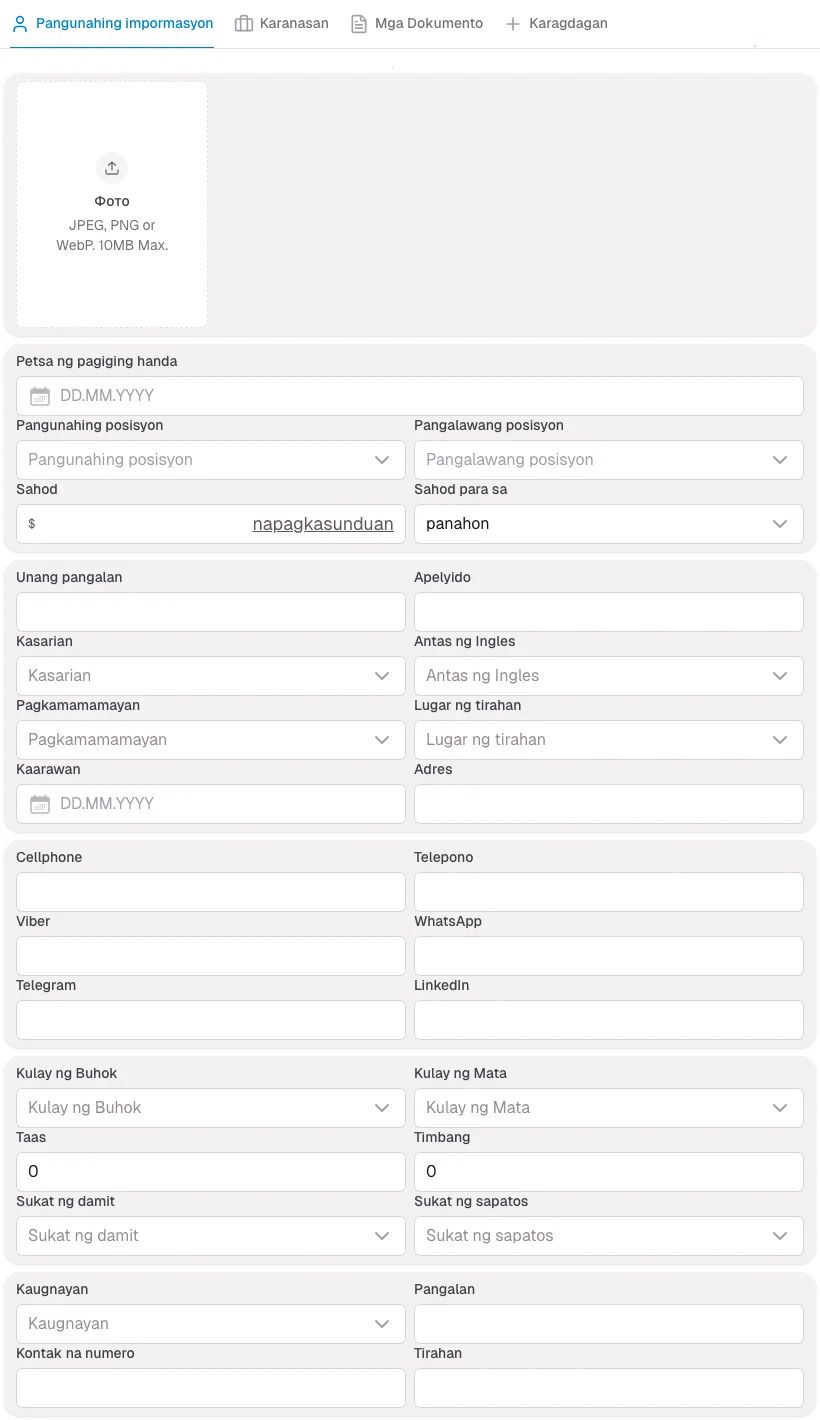Click the photo upload area

click(x=112, y=204)
